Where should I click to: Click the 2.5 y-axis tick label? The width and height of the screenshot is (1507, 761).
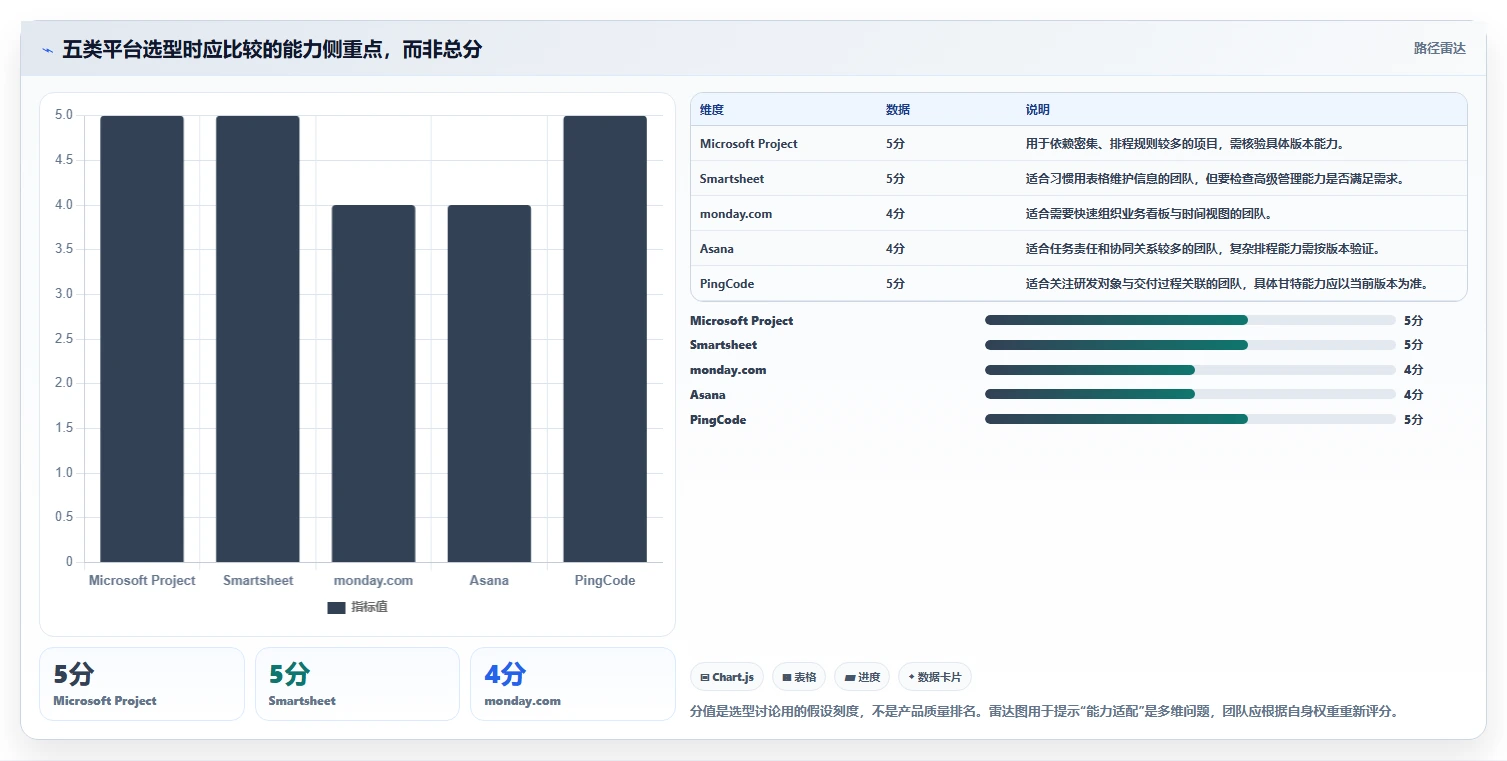[x=64, y=339]
